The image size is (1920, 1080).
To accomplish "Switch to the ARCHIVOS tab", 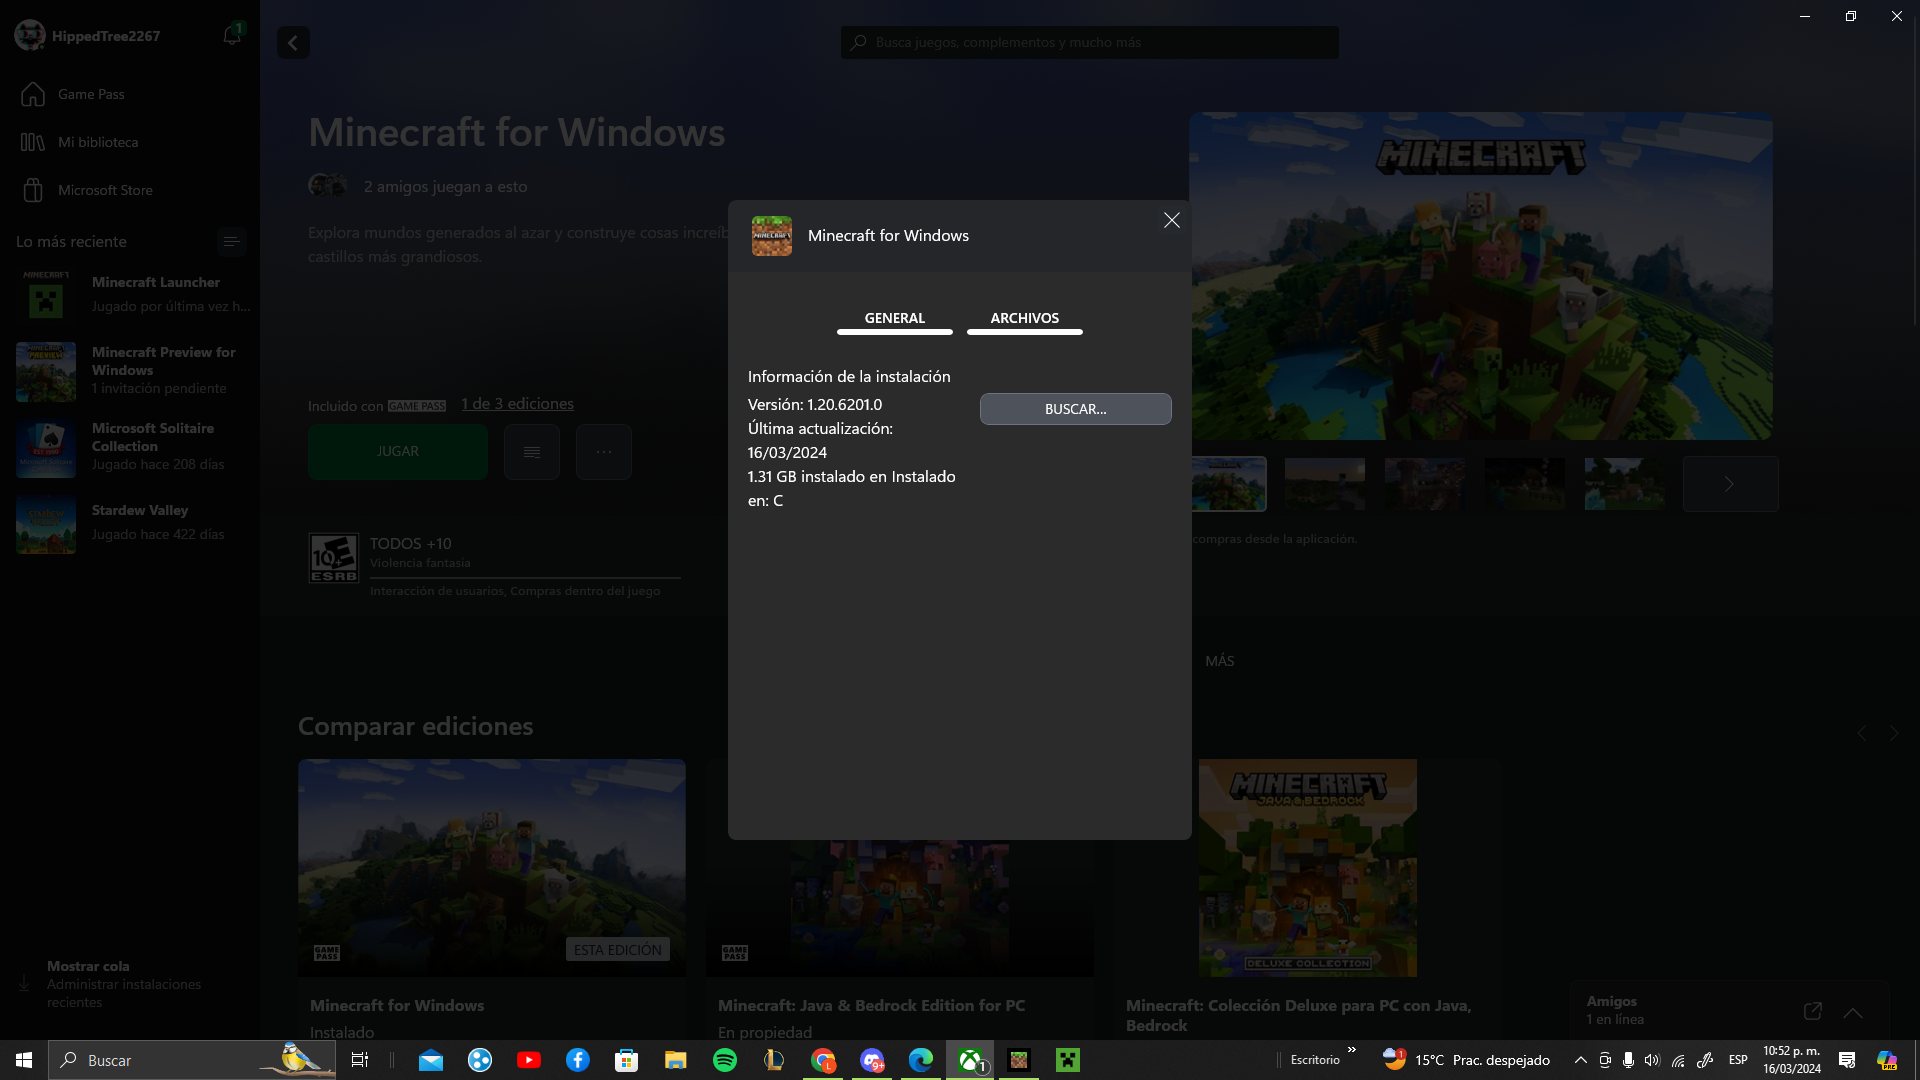I will pyautogui.click(x=1024, y=318).
